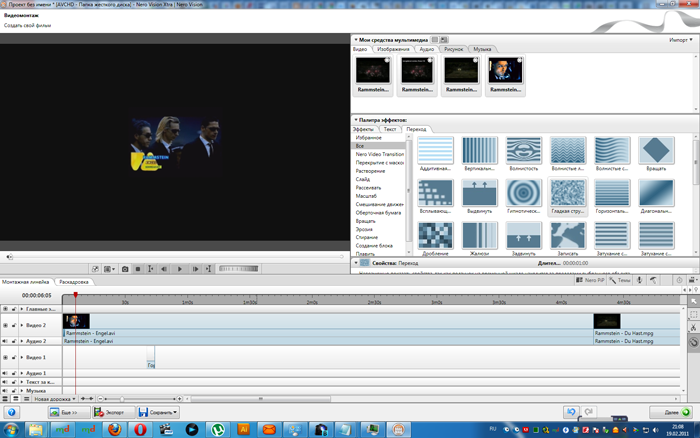
Task: Adjust the timeline zoom slider handle
Action: pos(122,399)
